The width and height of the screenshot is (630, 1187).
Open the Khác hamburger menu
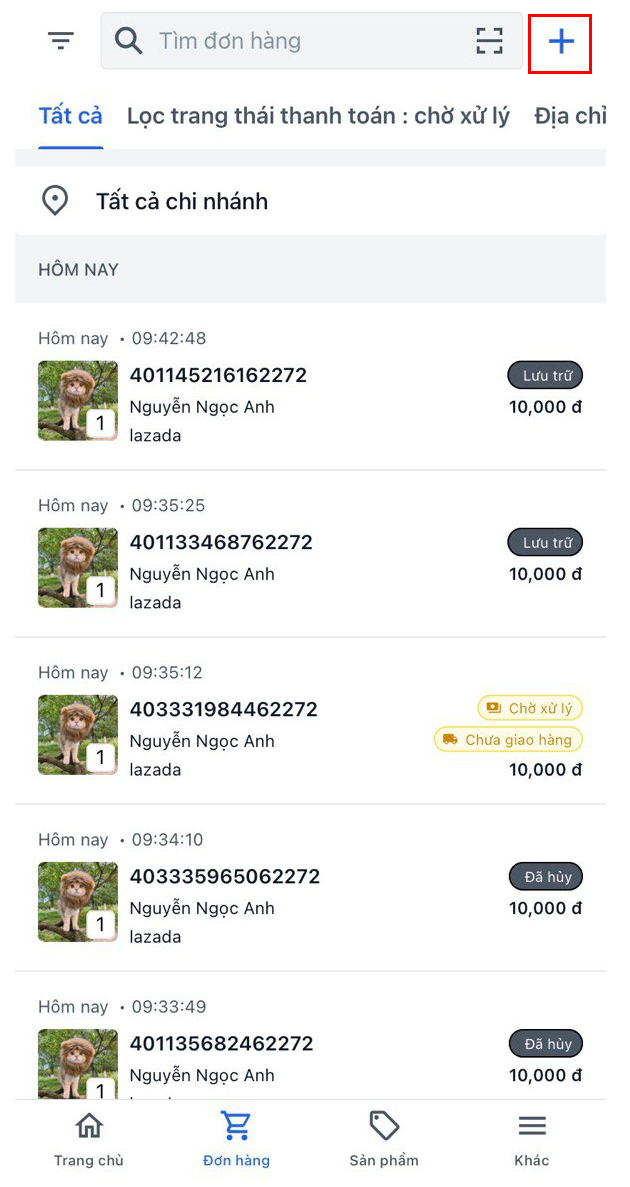click(x=531, y=1127)
